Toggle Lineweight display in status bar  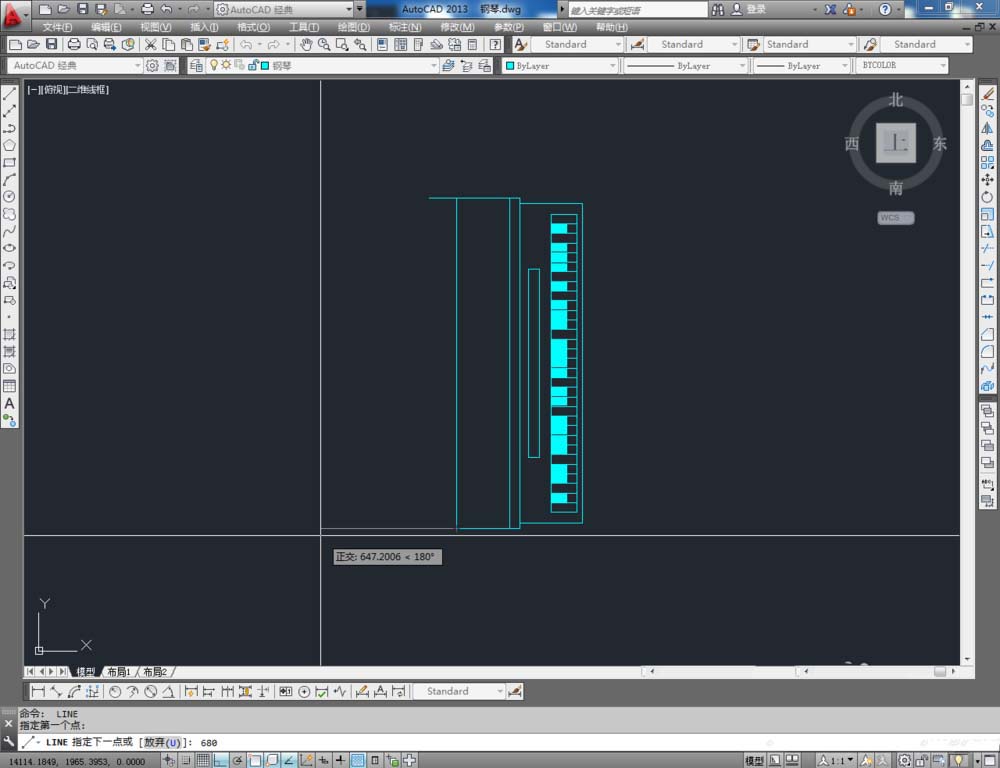tap(341, 760)
